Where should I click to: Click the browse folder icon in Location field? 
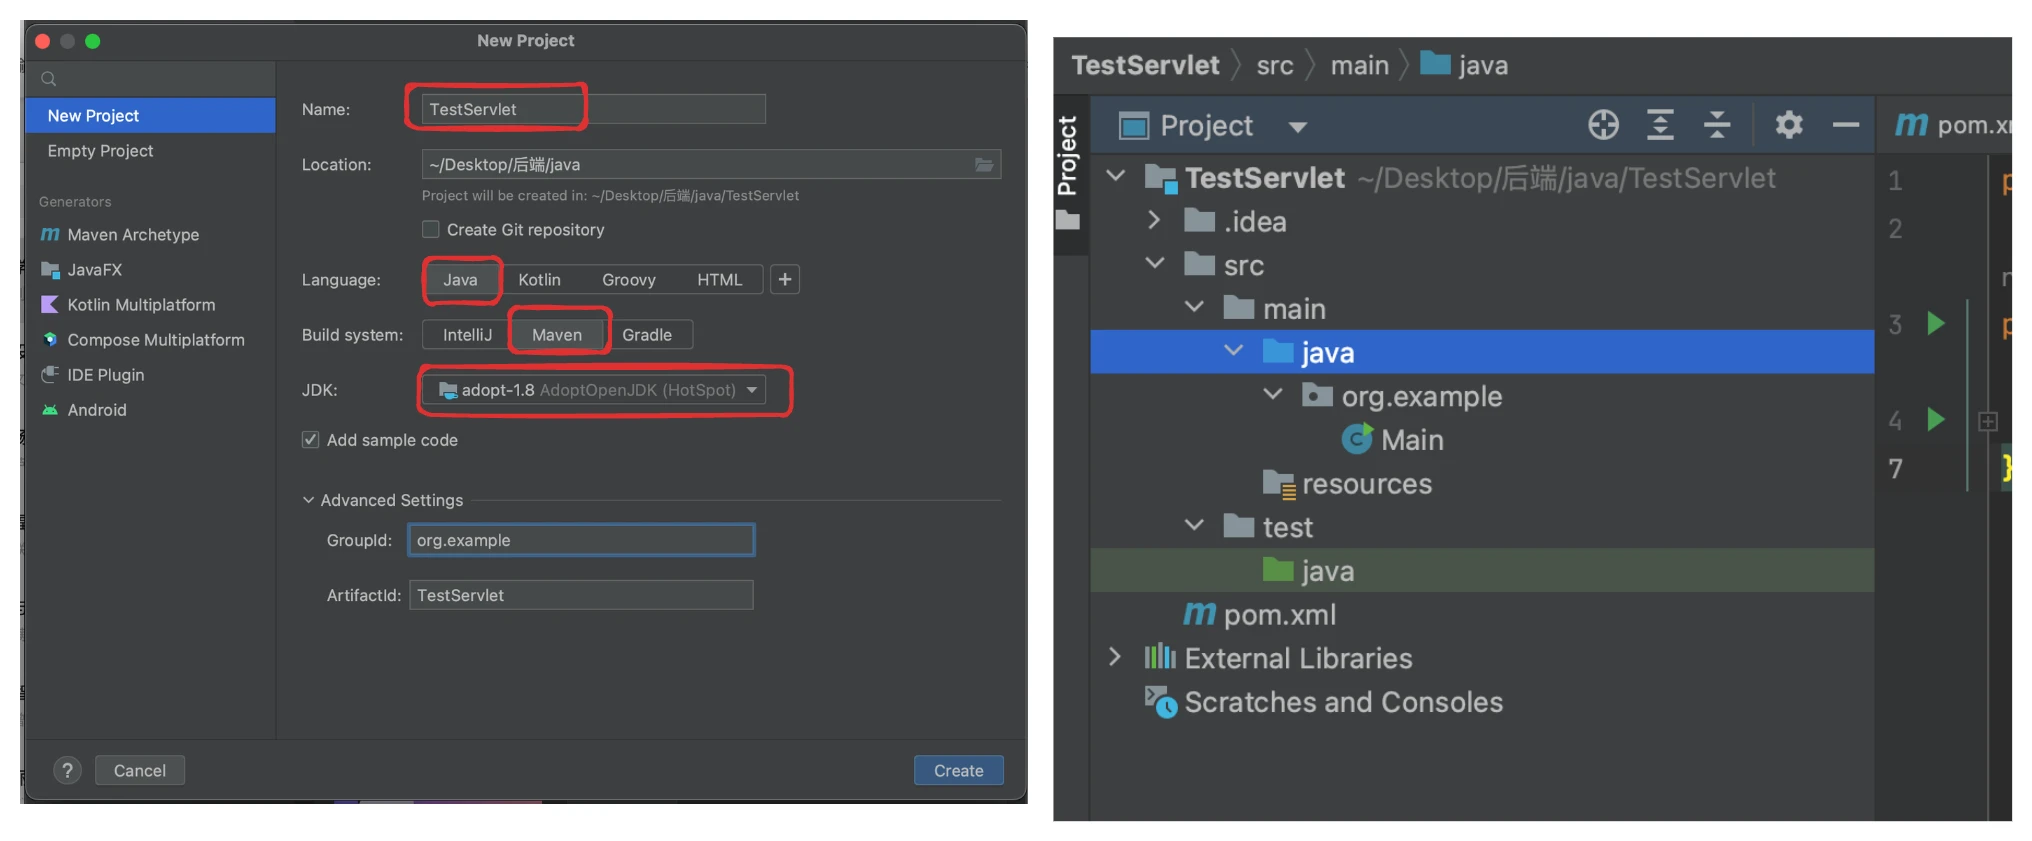(x=984, y=164)
